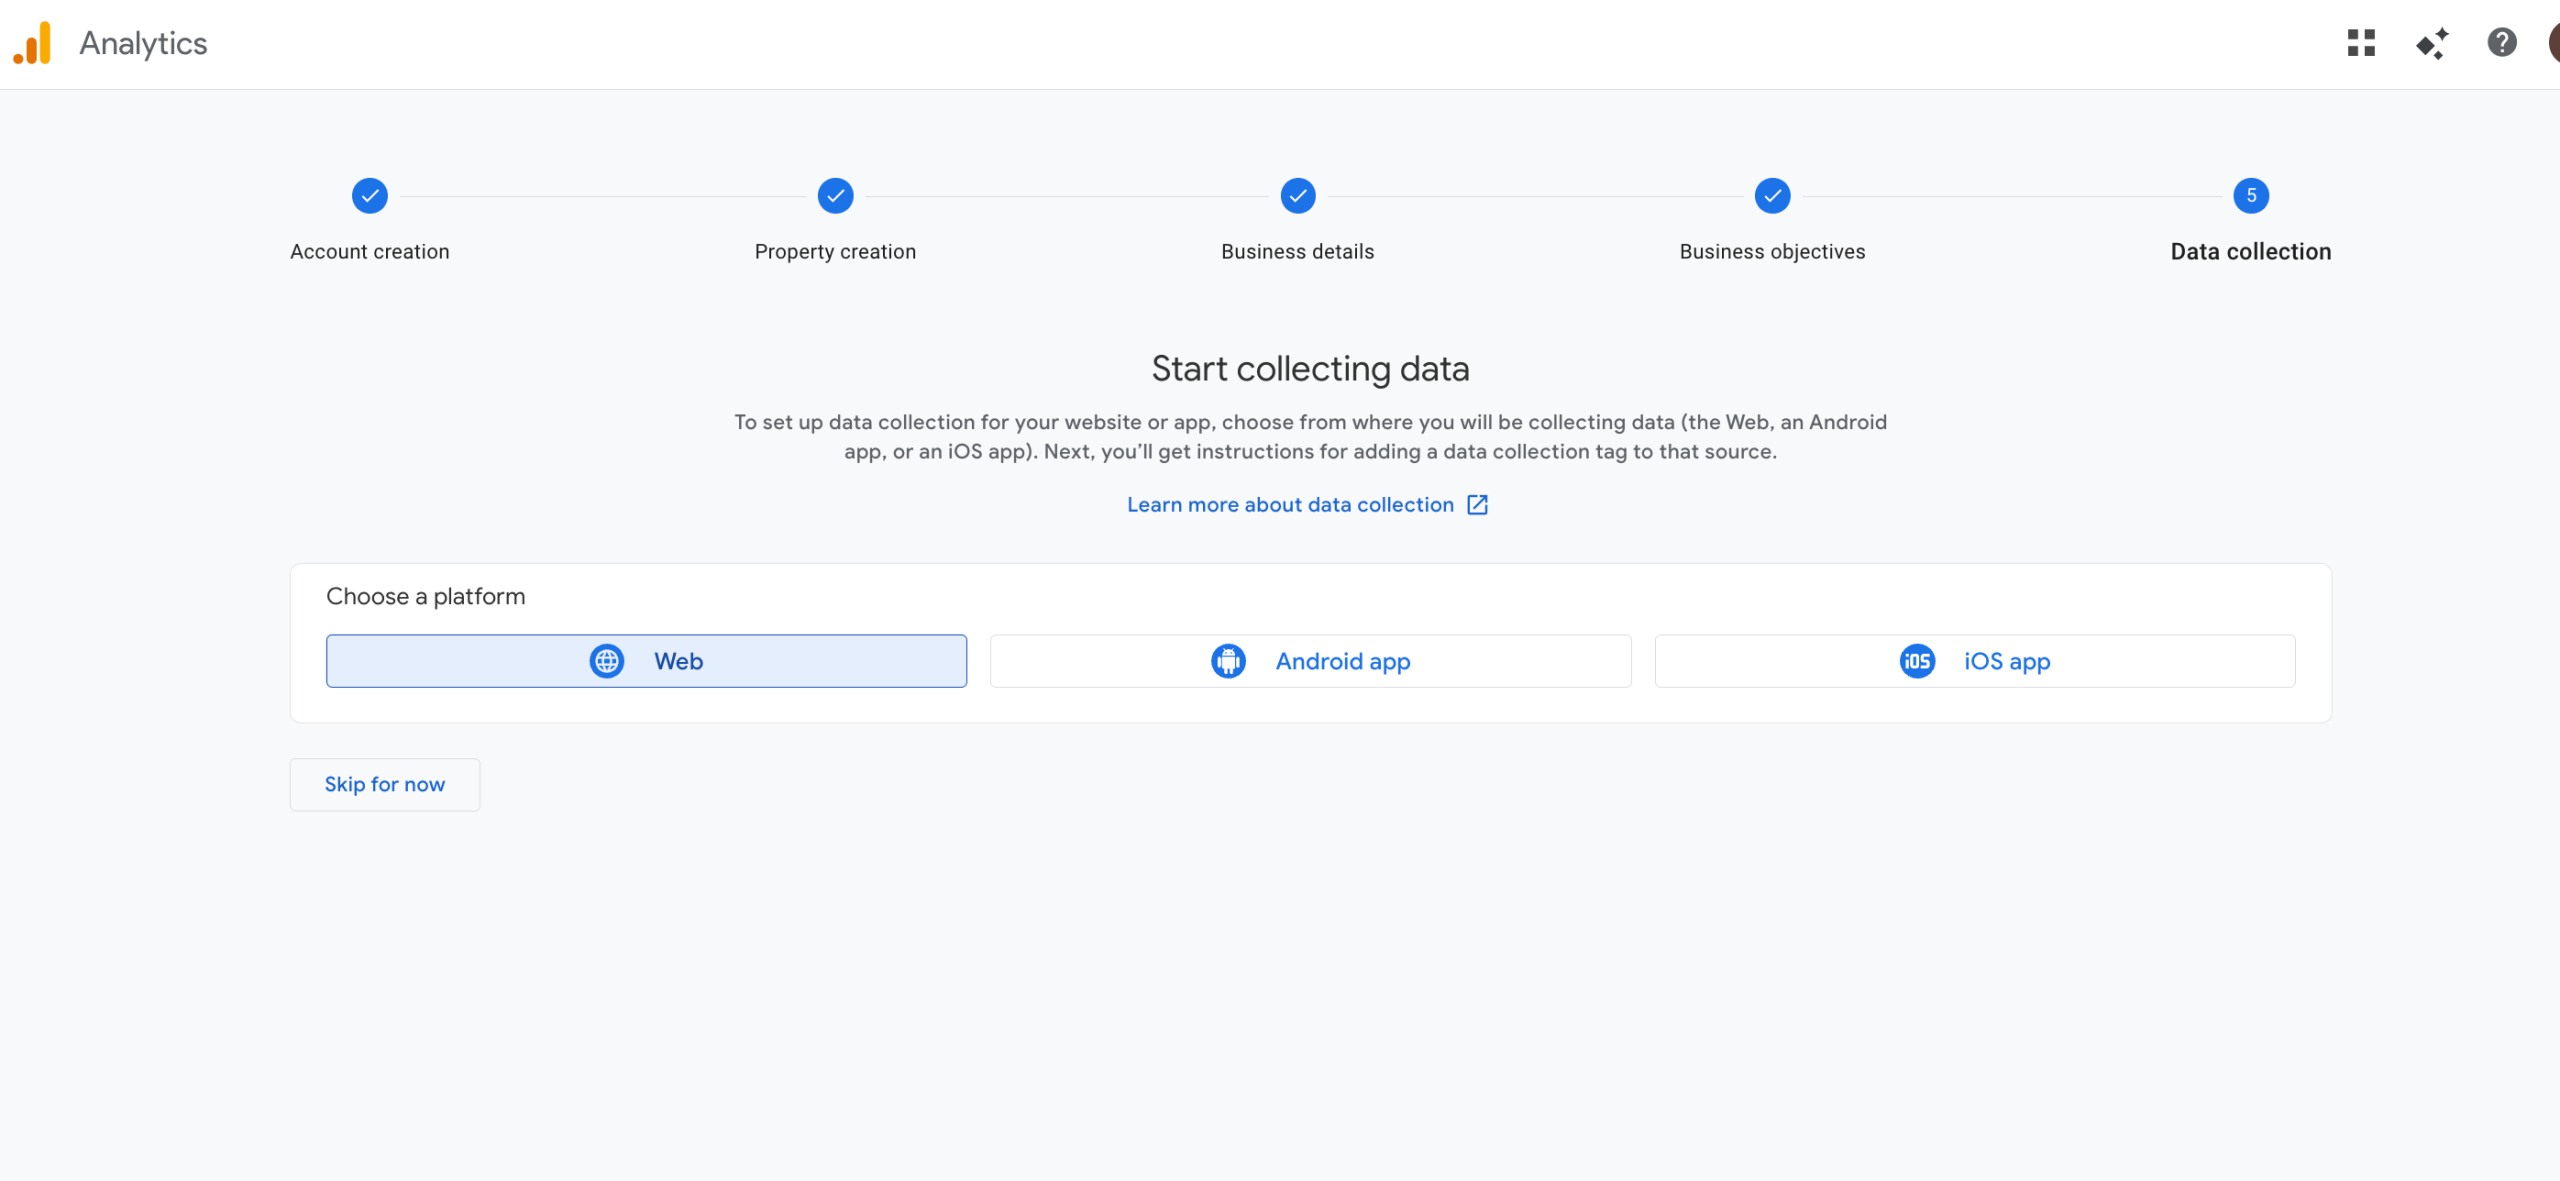The height and width of the screenshot is (1181, 2560).
Task: Click external link icon beside Learn more
Action: click(x=1477, y=505)
